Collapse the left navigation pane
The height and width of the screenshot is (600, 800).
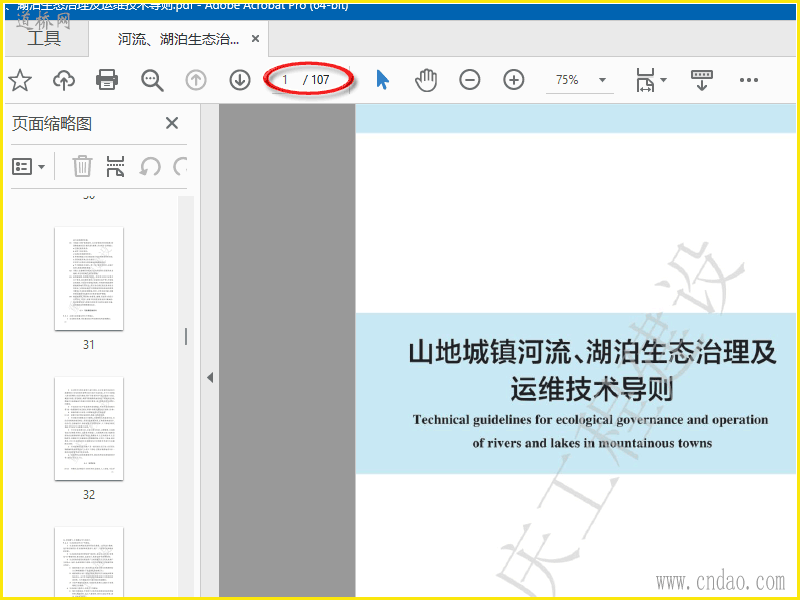[x=210, y=377]
